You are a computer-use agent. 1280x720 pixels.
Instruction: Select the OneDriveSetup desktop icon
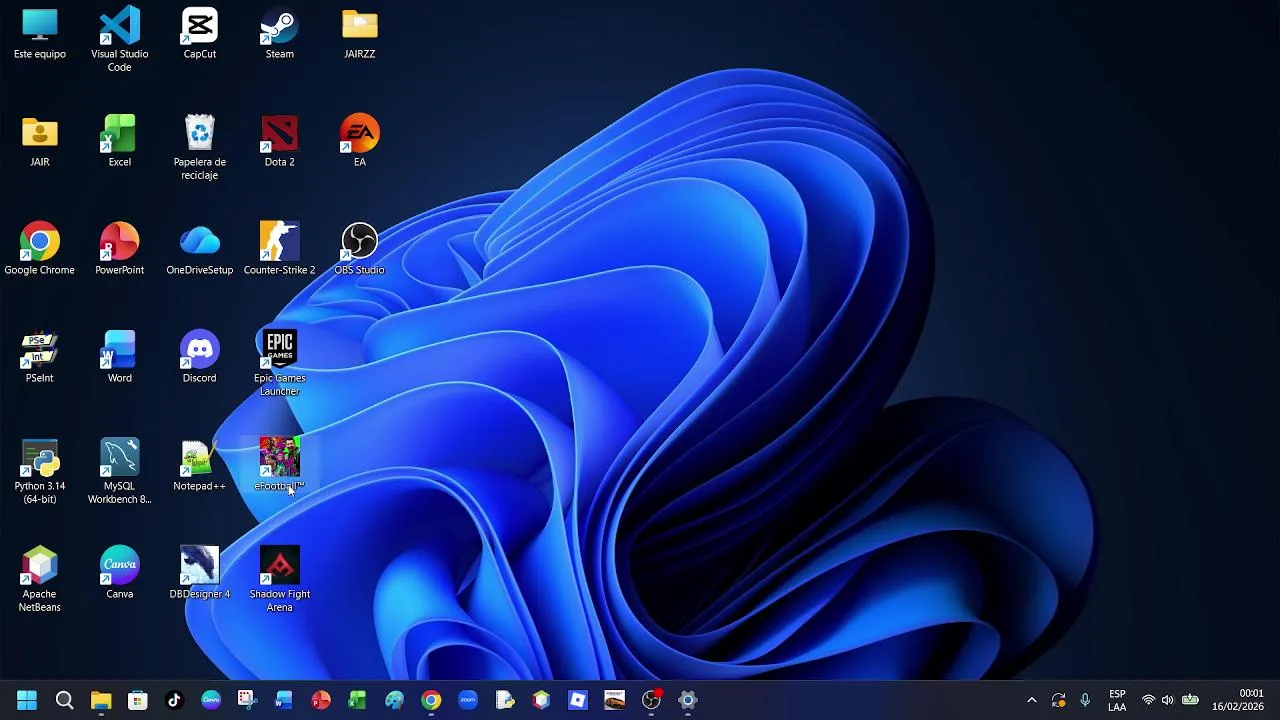[x=200, y=250]
